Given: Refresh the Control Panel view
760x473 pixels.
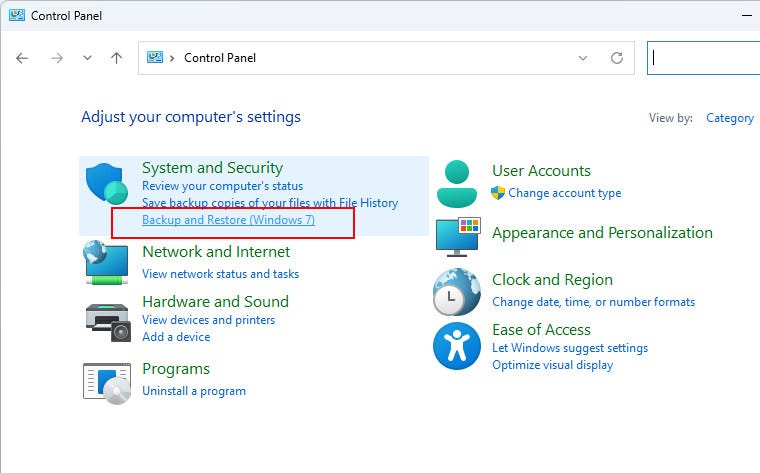Looking at the screenshot, I should (617, 58).
